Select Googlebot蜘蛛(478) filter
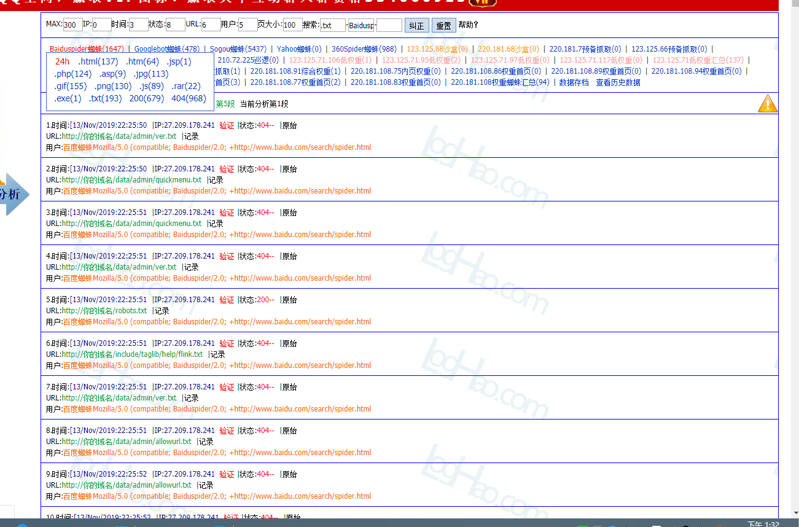 pyautogui.click(x=167, y=49)
